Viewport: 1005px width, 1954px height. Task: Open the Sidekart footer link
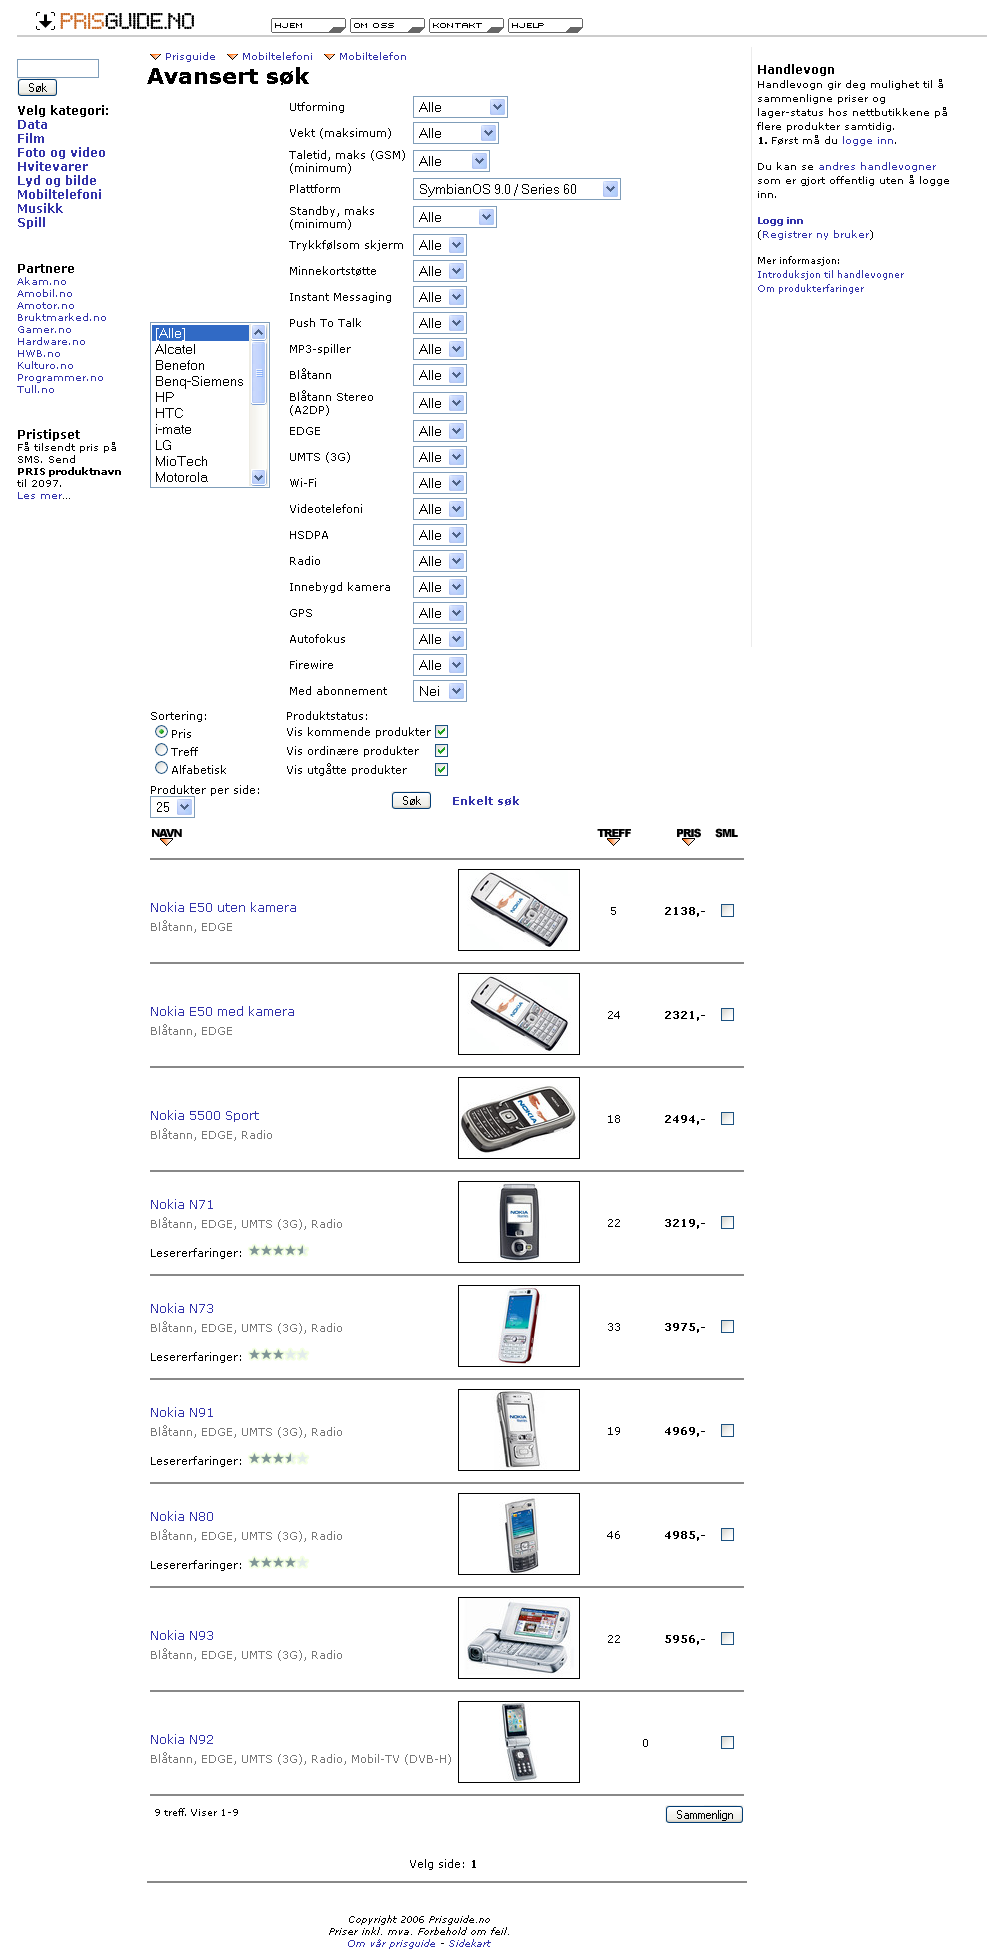[x=469, y=1943]
